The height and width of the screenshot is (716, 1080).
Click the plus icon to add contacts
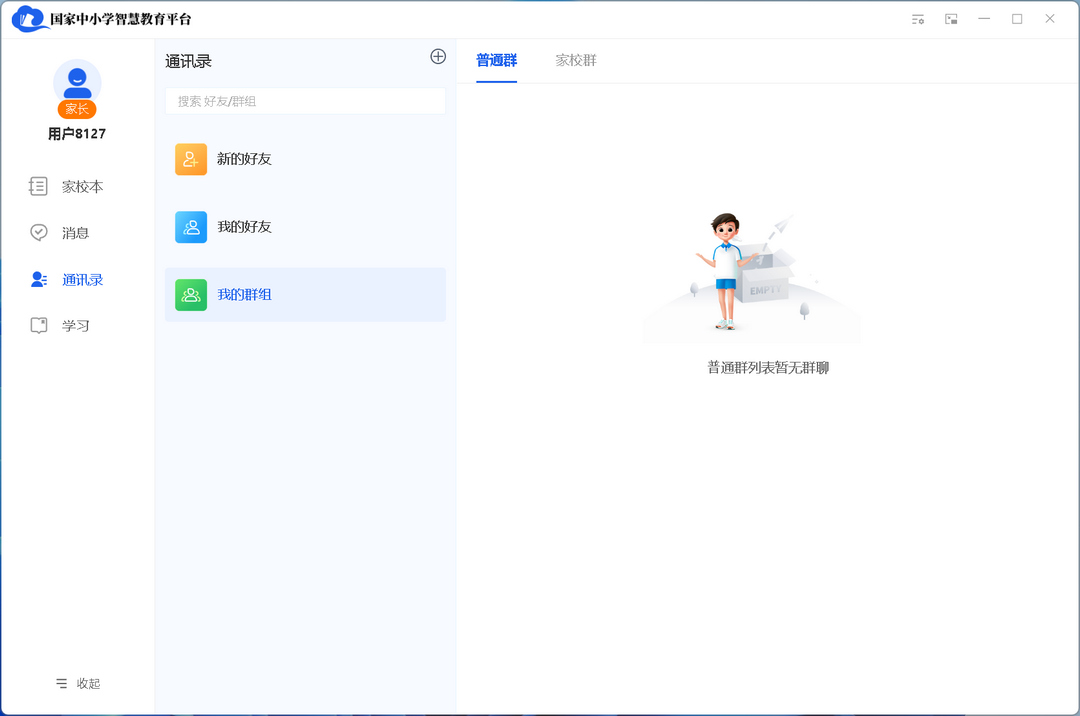(438, 57)
